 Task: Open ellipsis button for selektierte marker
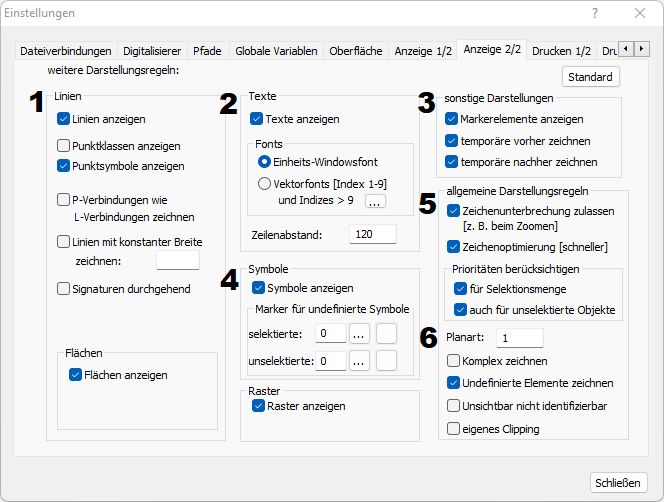tap(360, 334)
